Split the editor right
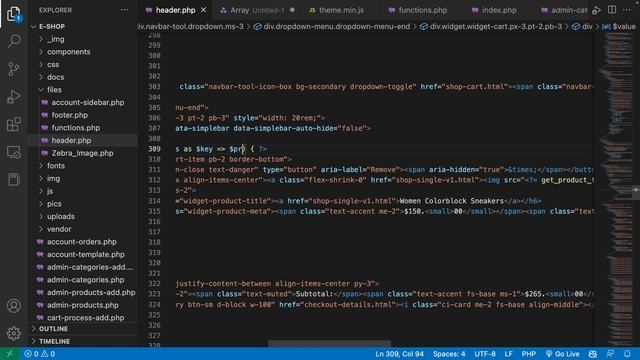Viewport: 640px width, 360px height. 611,10
